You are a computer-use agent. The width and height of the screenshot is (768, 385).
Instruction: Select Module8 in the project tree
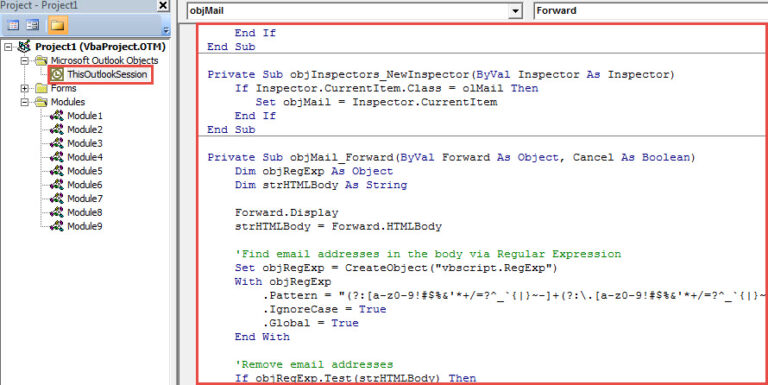[x=85, y=212]
